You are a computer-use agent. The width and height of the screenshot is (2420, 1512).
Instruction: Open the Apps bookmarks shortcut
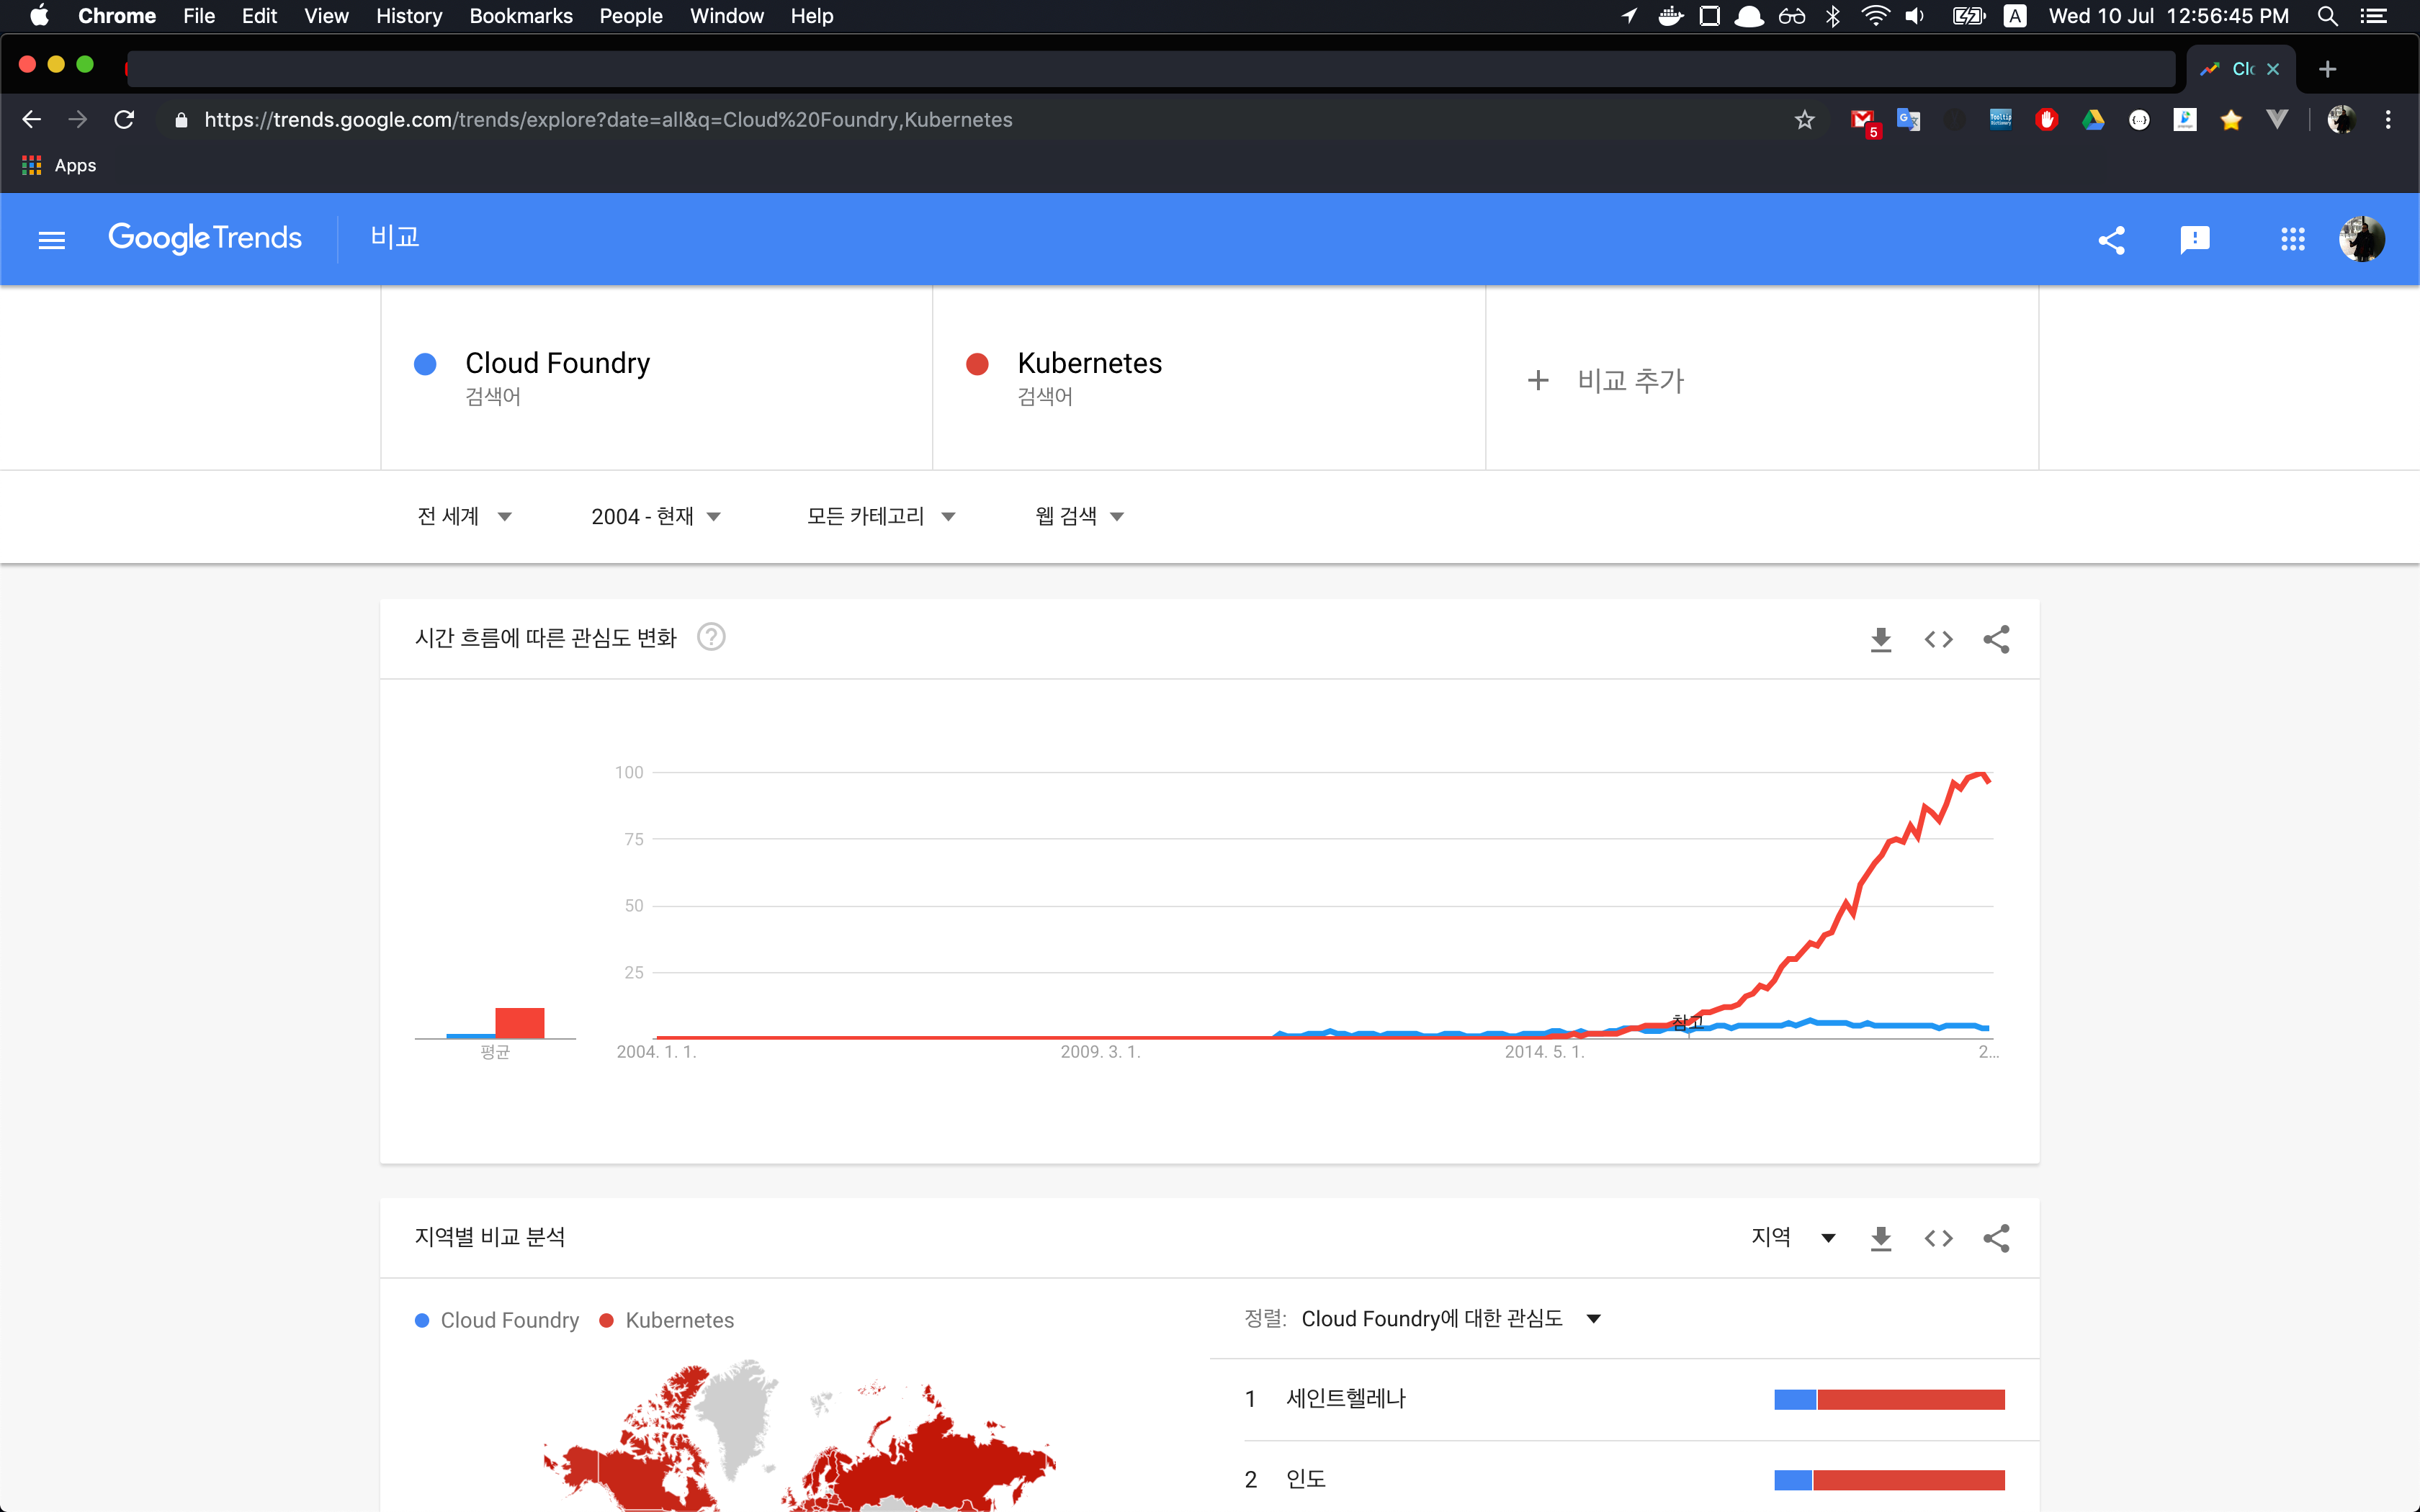[60, 165]
